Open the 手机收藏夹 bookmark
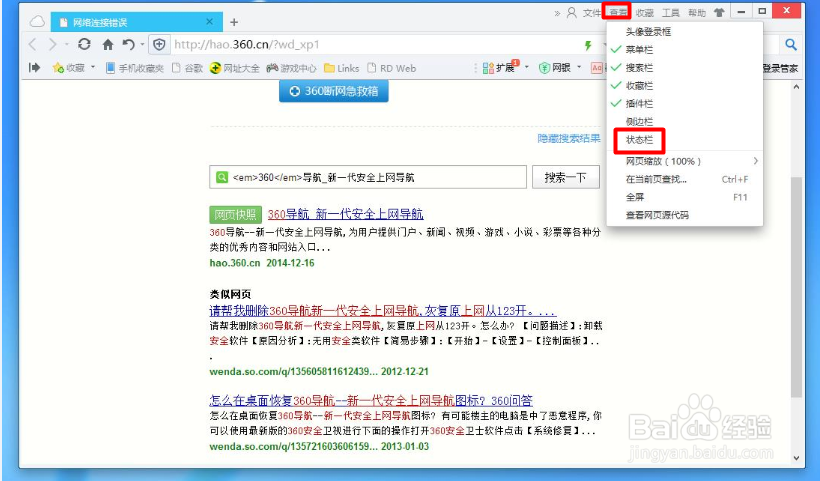820x481 pixels. 134,68
